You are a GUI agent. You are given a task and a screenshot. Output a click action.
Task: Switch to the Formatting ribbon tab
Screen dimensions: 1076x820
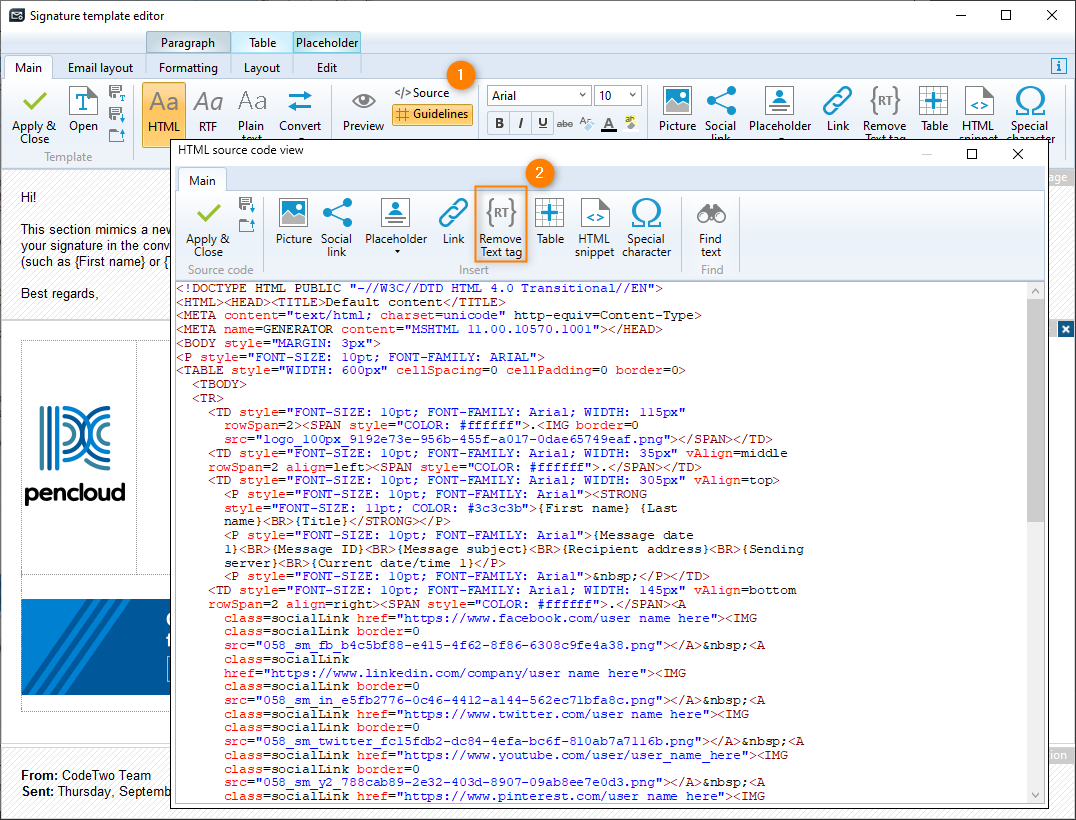188,68
